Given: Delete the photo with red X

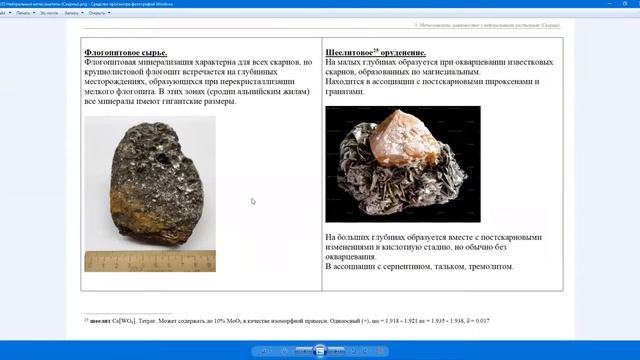Looking at the screenshot, I should 380,351.
